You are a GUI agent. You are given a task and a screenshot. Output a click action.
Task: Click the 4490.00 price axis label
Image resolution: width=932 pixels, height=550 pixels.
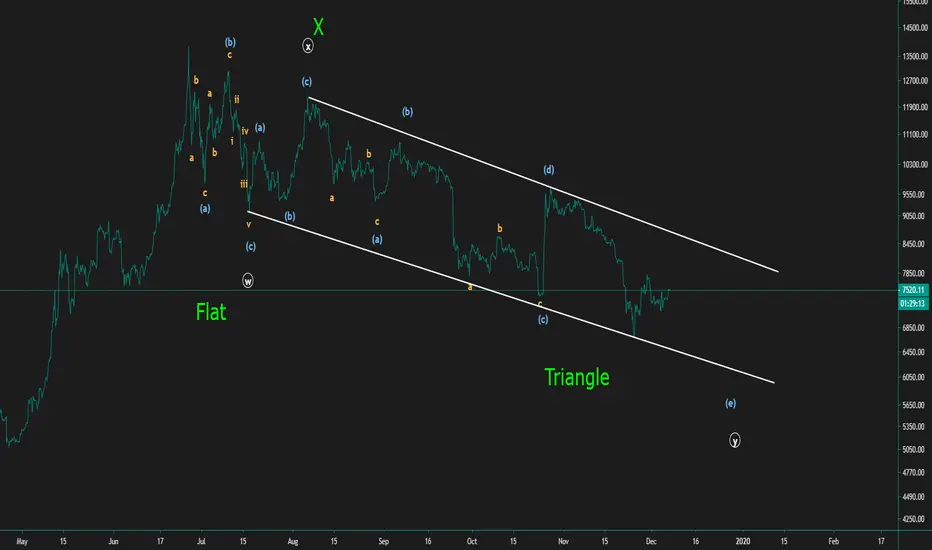click(x=915, y=496)
